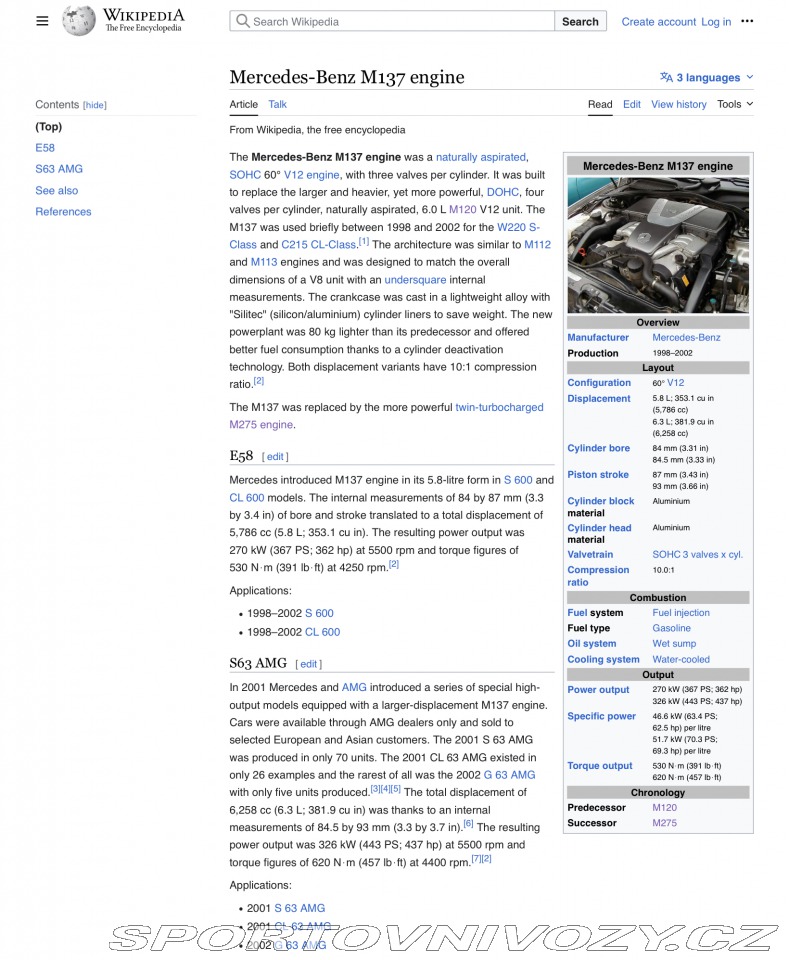Follow the twin-turbocharged link
Image resolution: width=789 pixels, height=960 pixels.
(x=499, y=408)
